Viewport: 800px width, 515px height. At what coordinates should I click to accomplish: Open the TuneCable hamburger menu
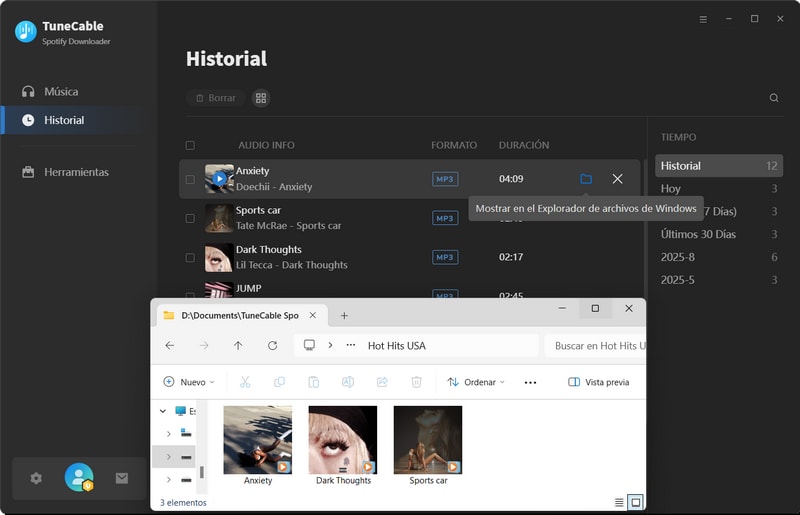click(703, 19)
